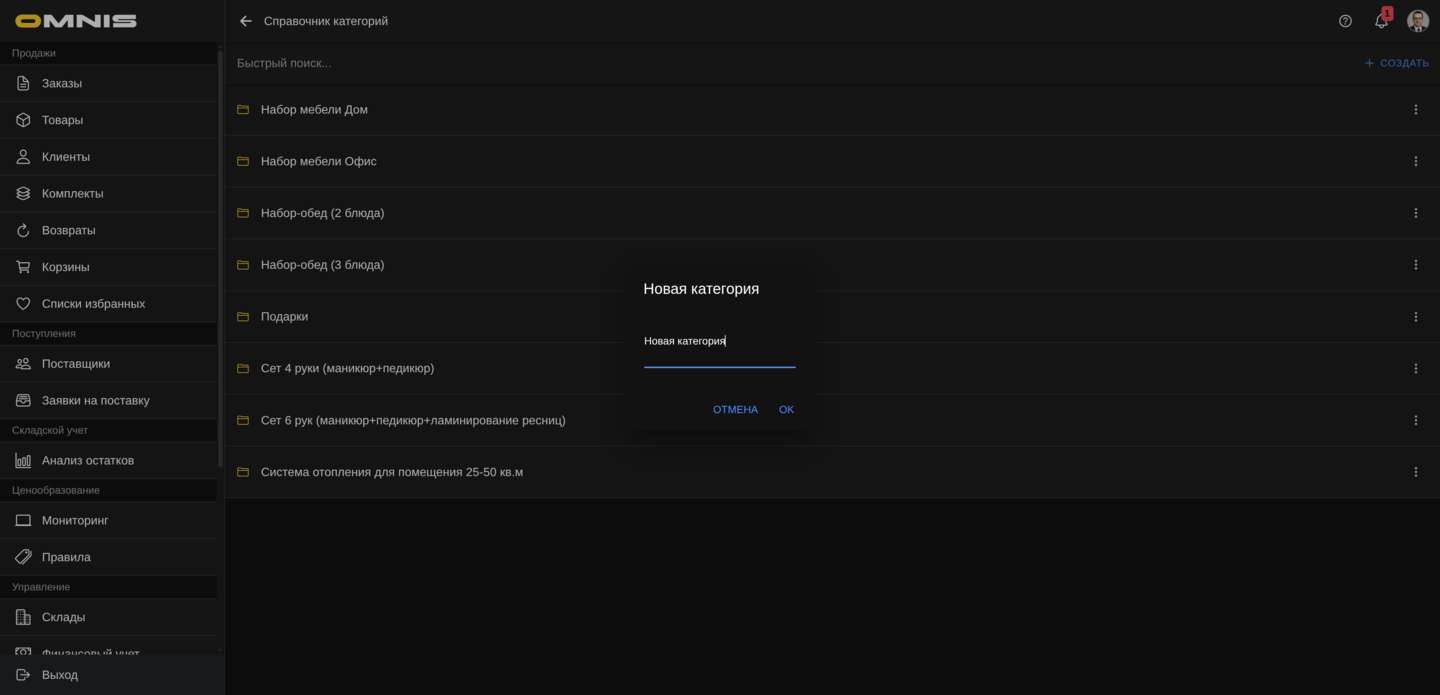The height and width of the screenshot is (695, 1440).
Task: Select Анализ остатков chart icon
Action: (x=23, y=461)
